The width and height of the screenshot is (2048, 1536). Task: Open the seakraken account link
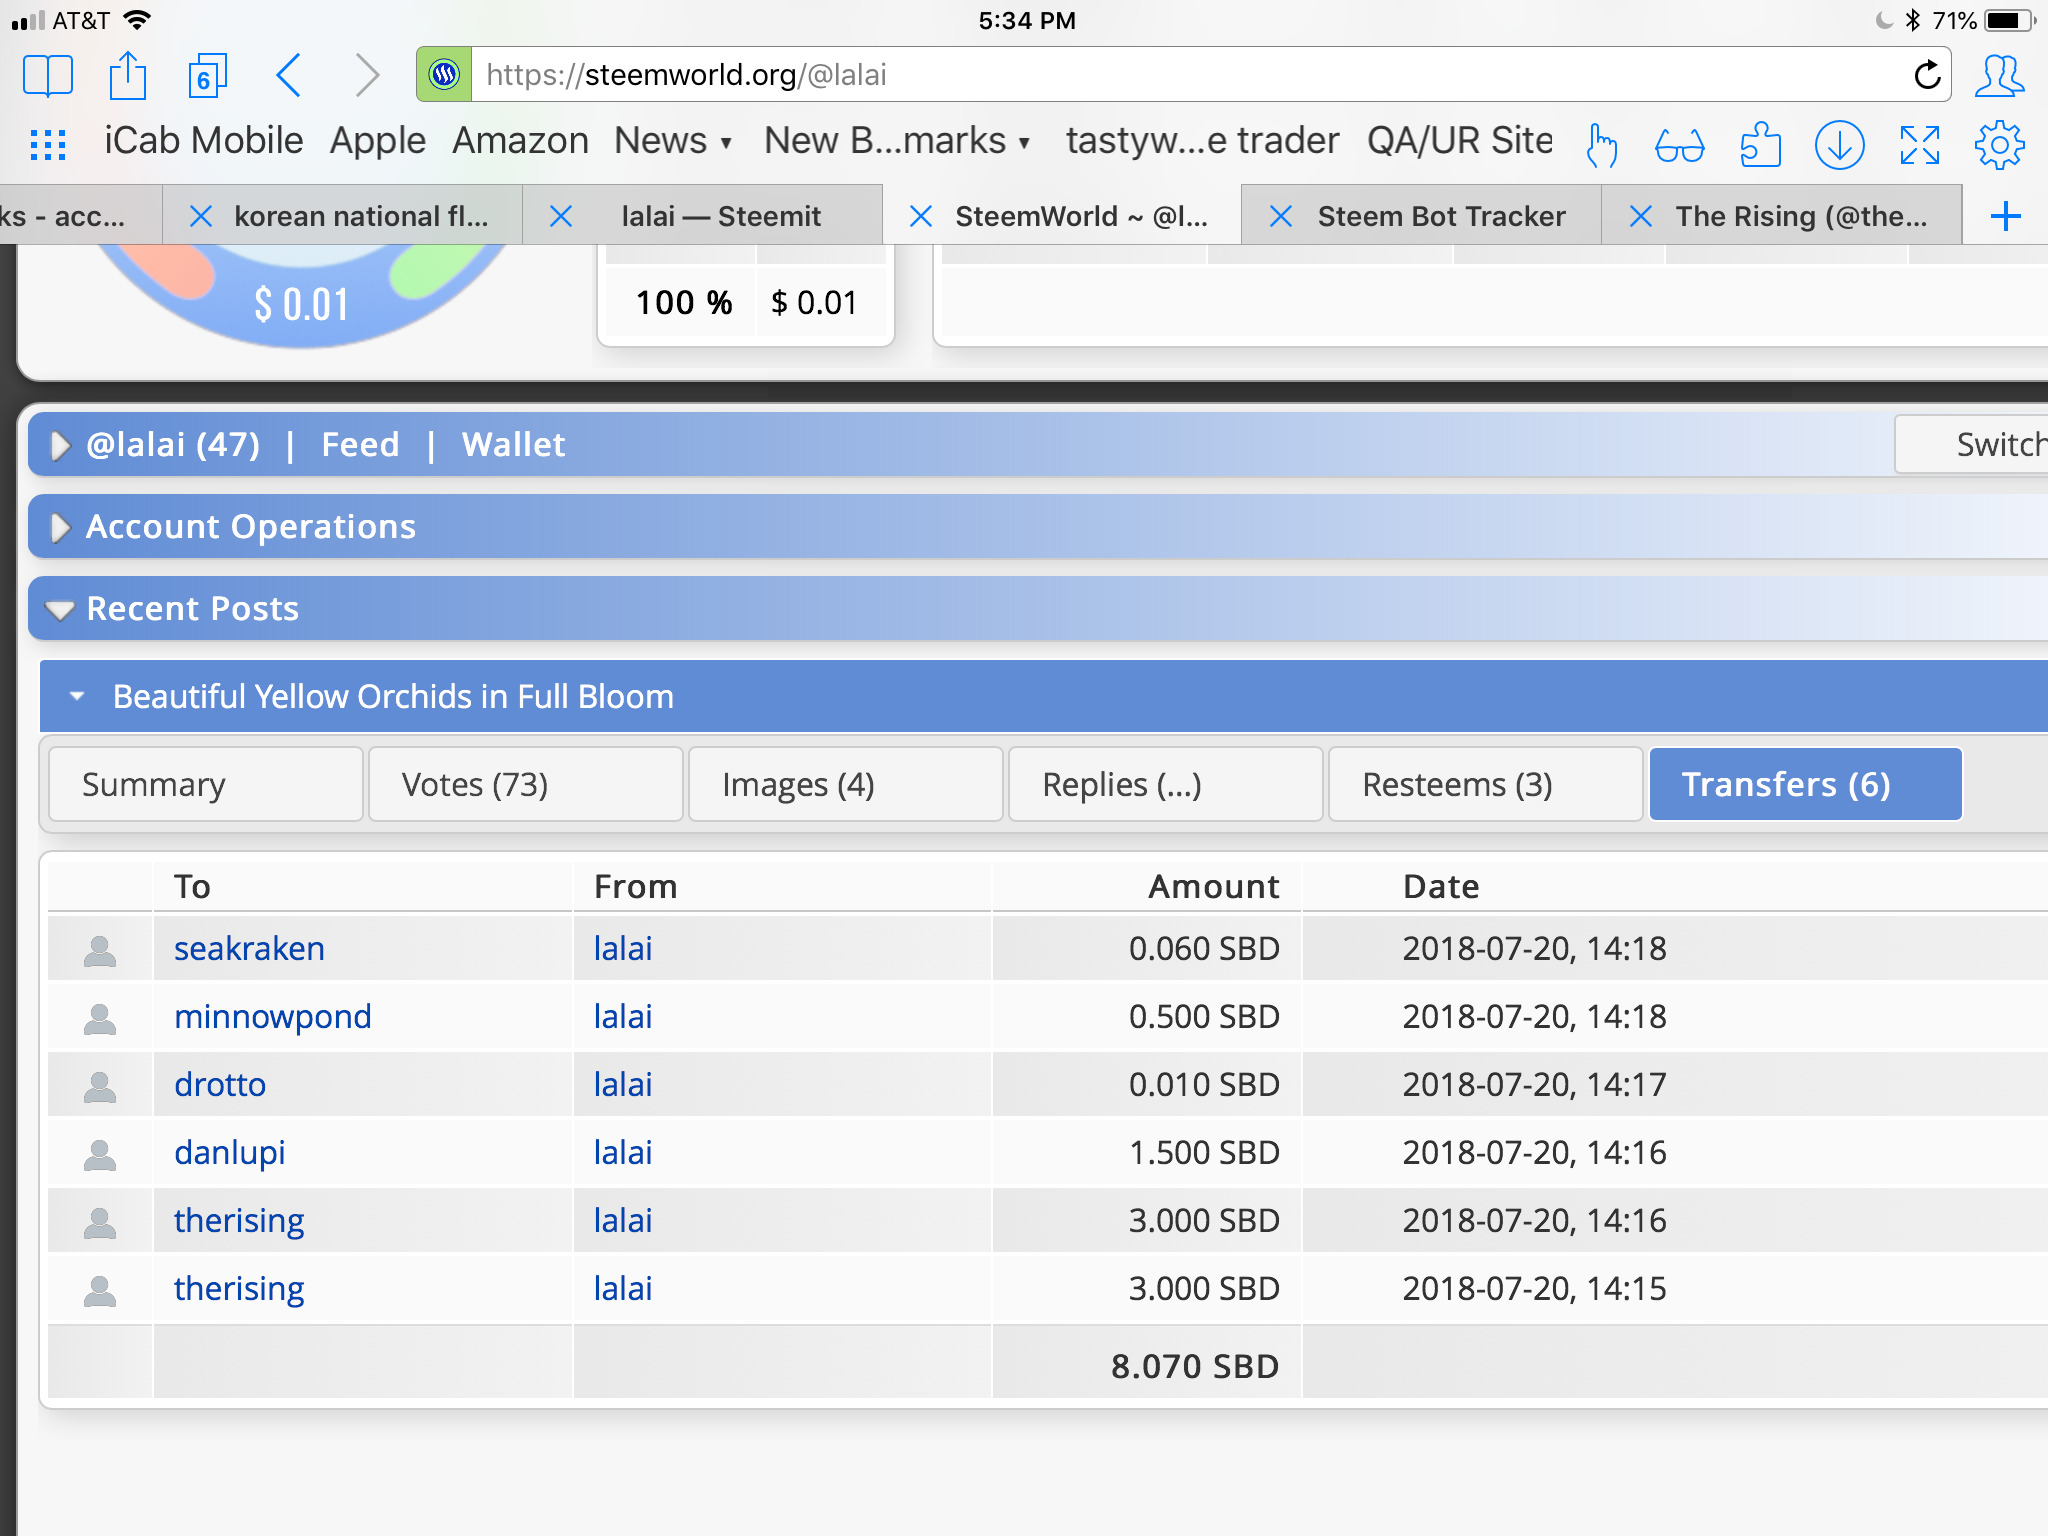249,948
